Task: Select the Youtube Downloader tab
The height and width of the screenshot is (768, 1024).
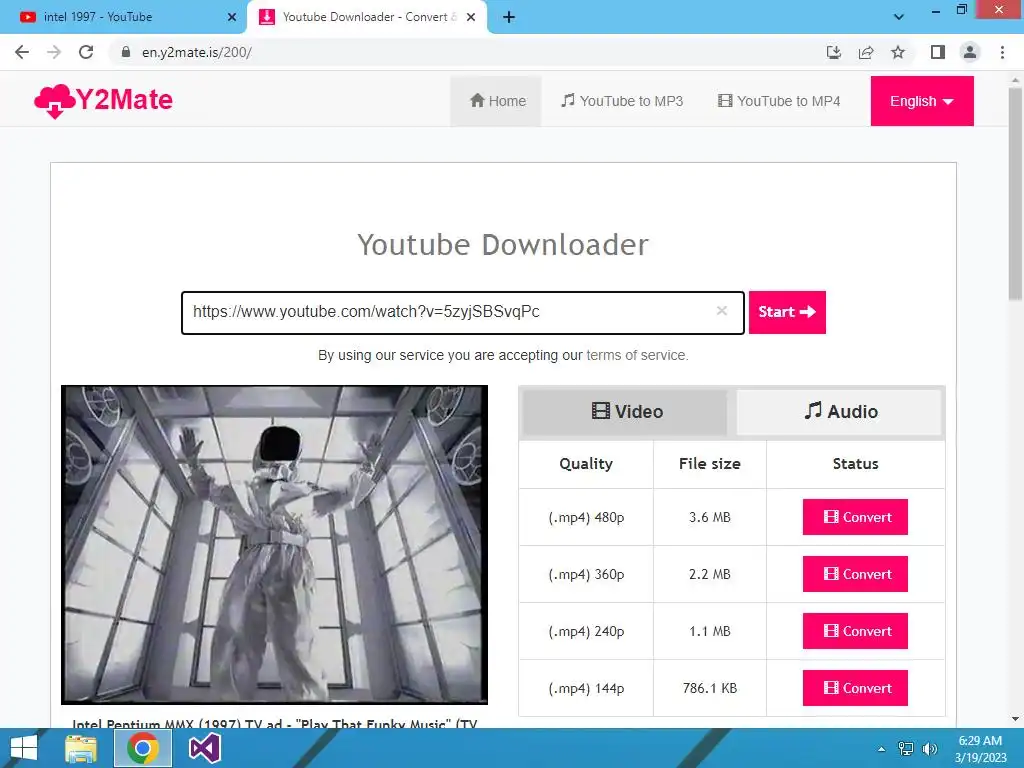Action: 369,17
